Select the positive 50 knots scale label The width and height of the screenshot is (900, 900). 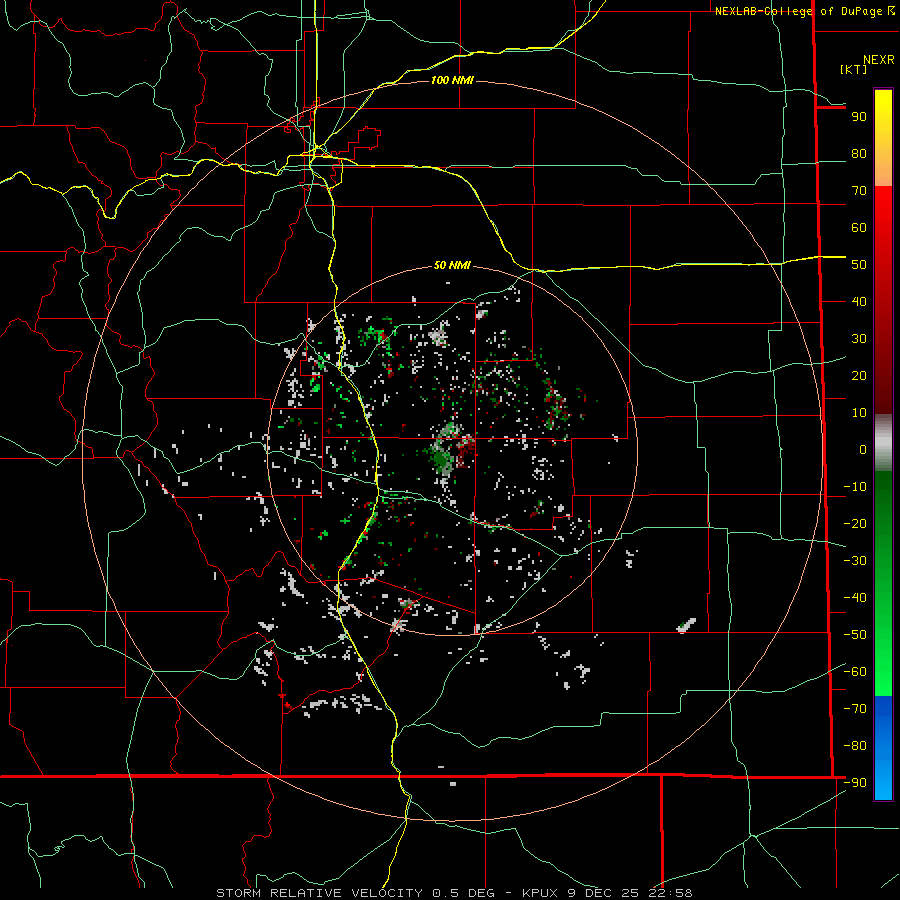[x=859, y=265]
